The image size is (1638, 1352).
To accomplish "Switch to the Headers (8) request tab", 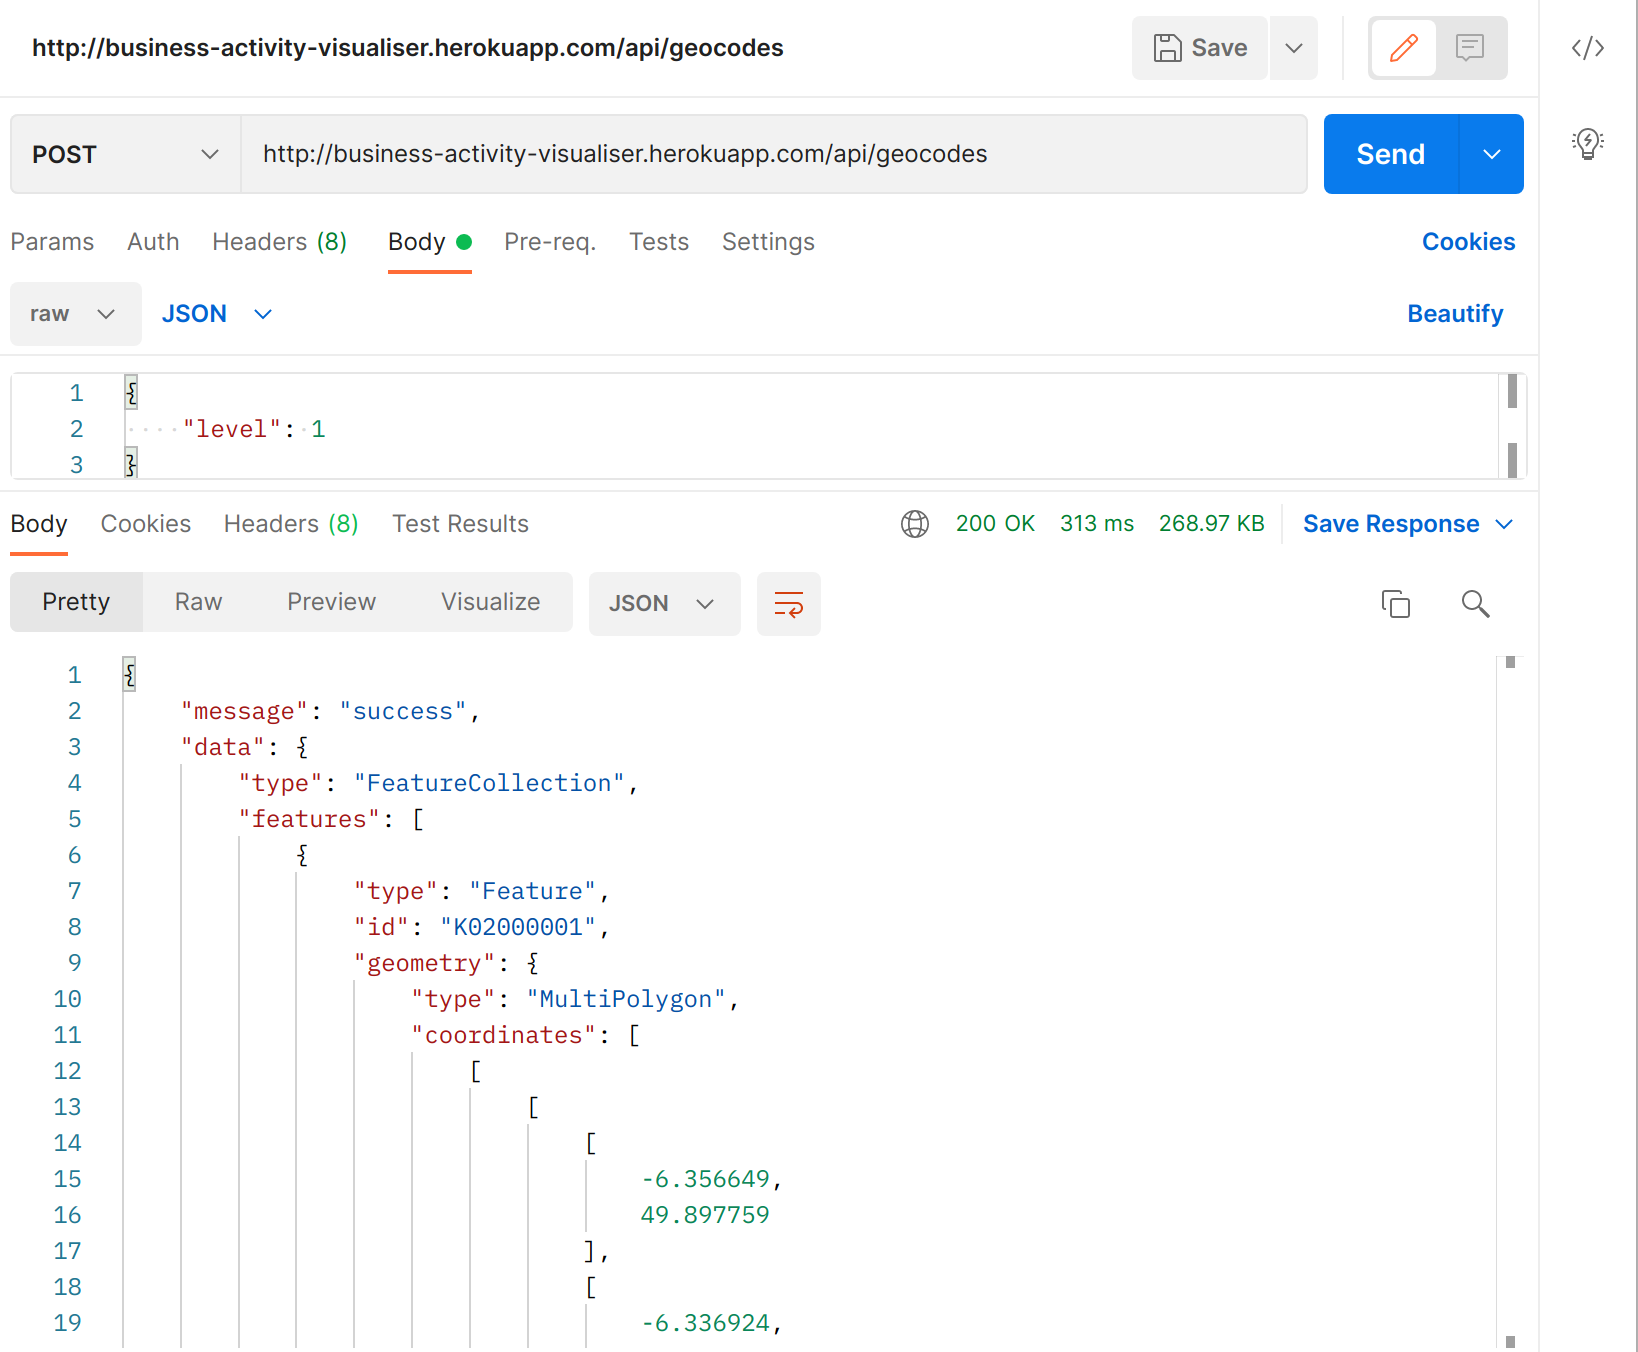I will point(279,242).
